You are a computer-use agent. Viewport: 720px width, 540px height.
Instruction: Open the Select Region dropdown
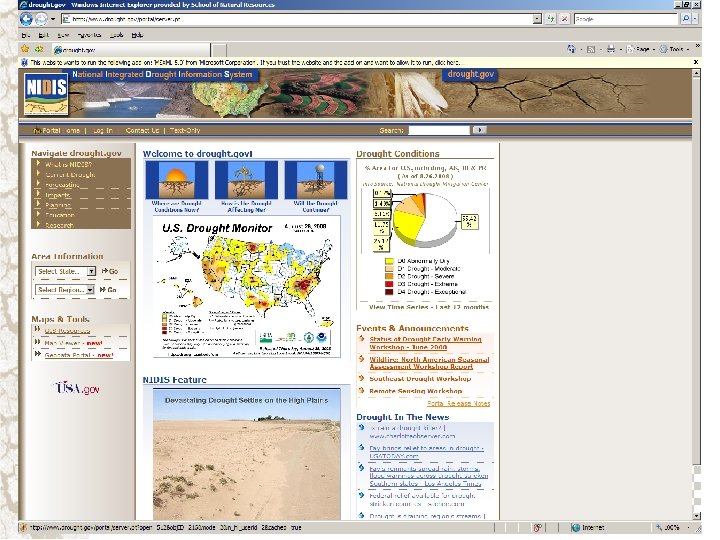coord(90,290)
